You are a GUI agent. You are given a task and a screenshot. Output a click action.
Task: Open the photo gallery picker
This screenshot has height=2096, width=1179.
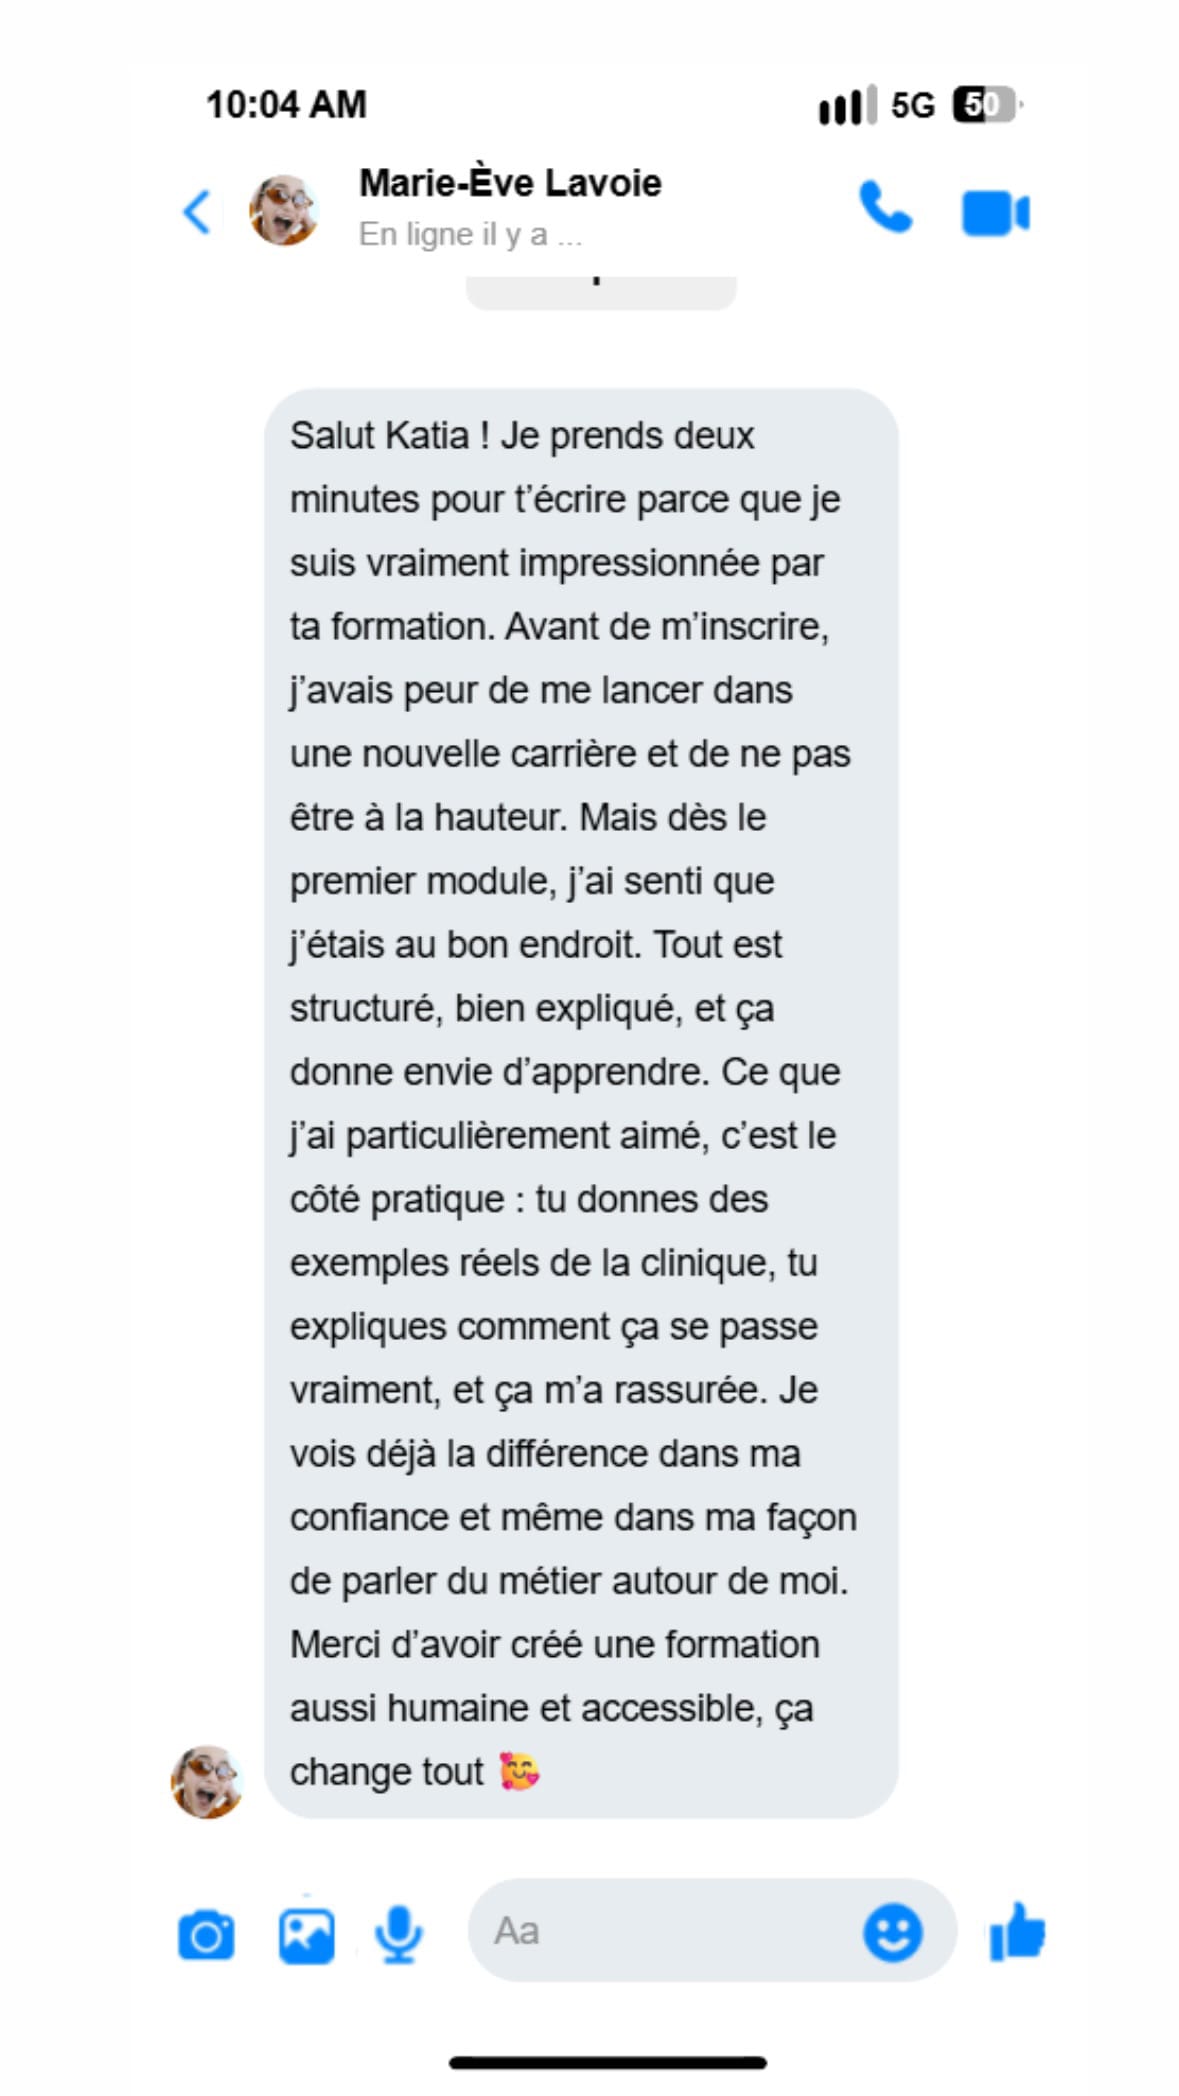point(306,1936)
